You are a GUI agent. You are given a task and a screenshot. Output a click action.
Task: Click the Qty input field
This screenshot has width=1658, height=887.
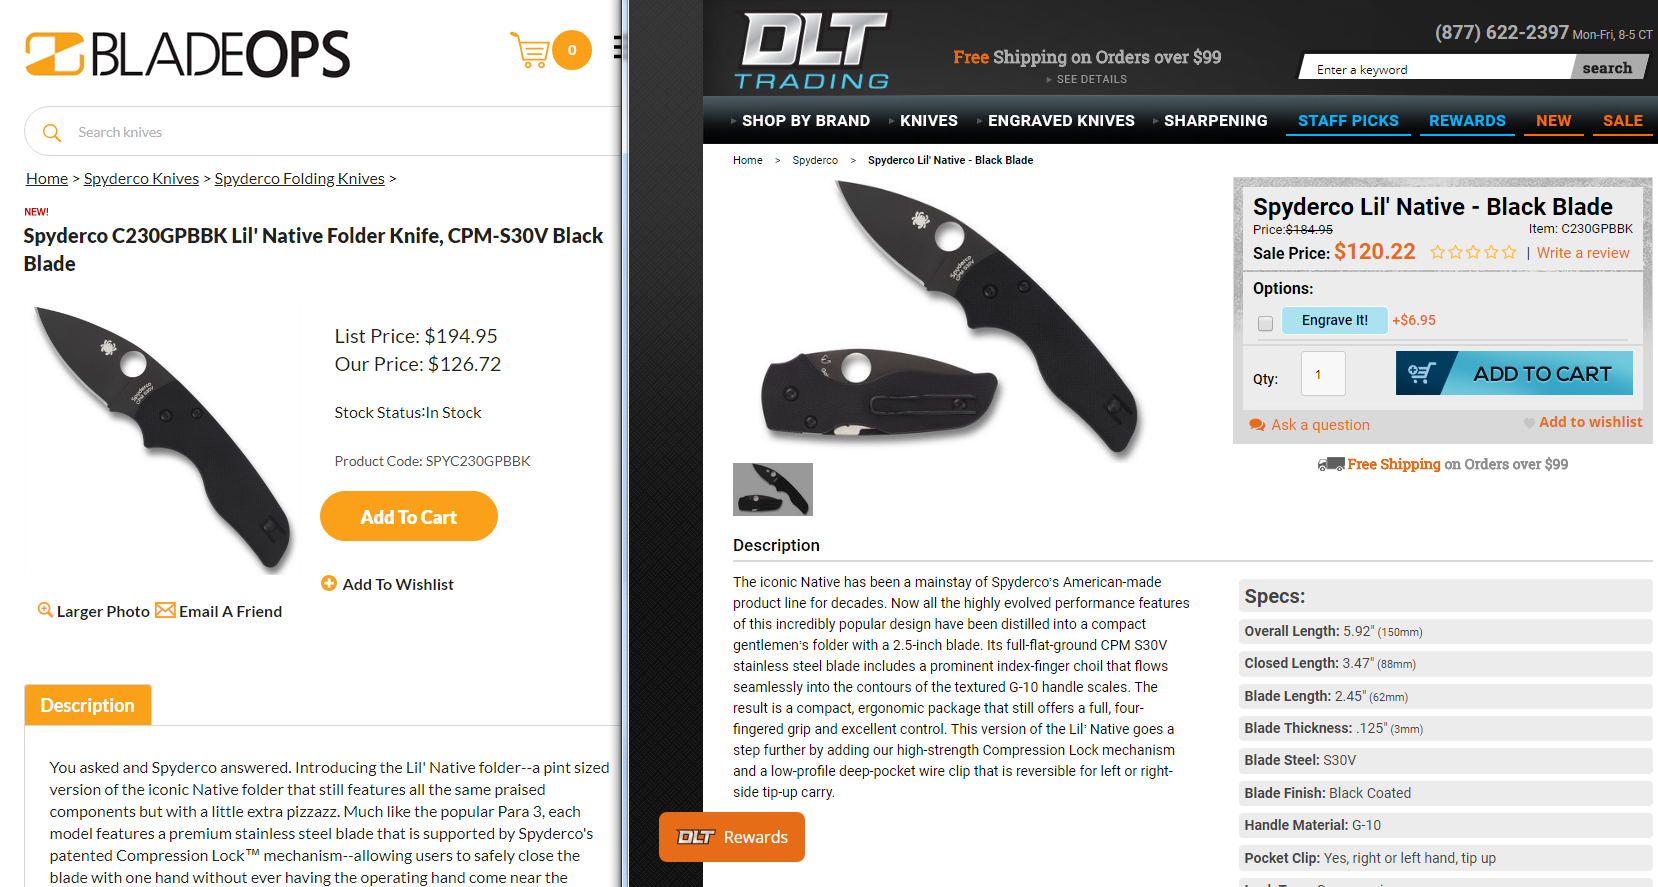click(1323, 374)
